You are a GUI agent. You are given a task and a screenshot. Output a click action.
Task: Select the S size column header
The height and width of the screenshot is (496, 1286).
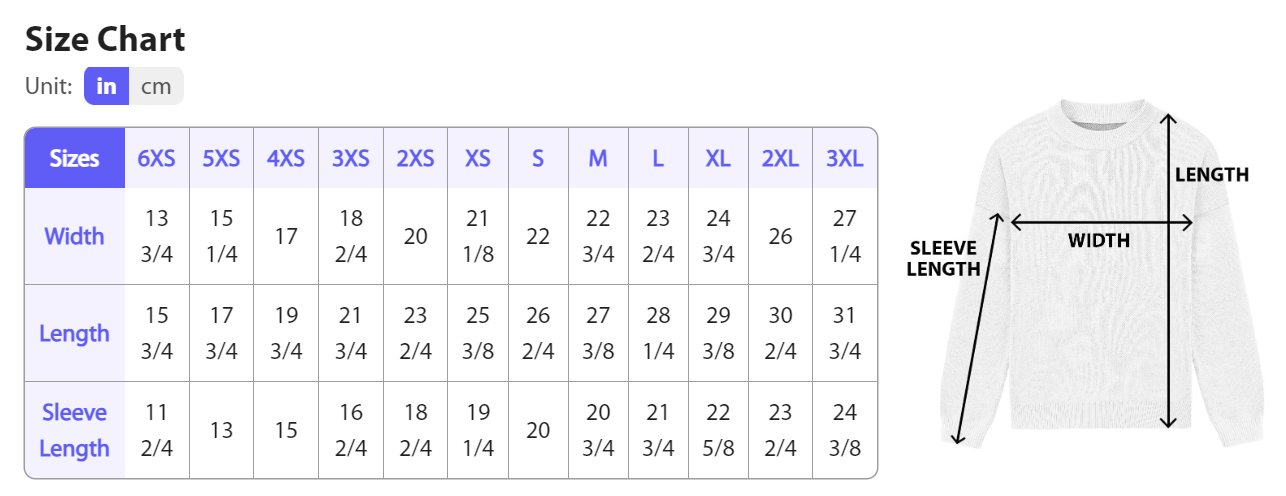[538, 158]
